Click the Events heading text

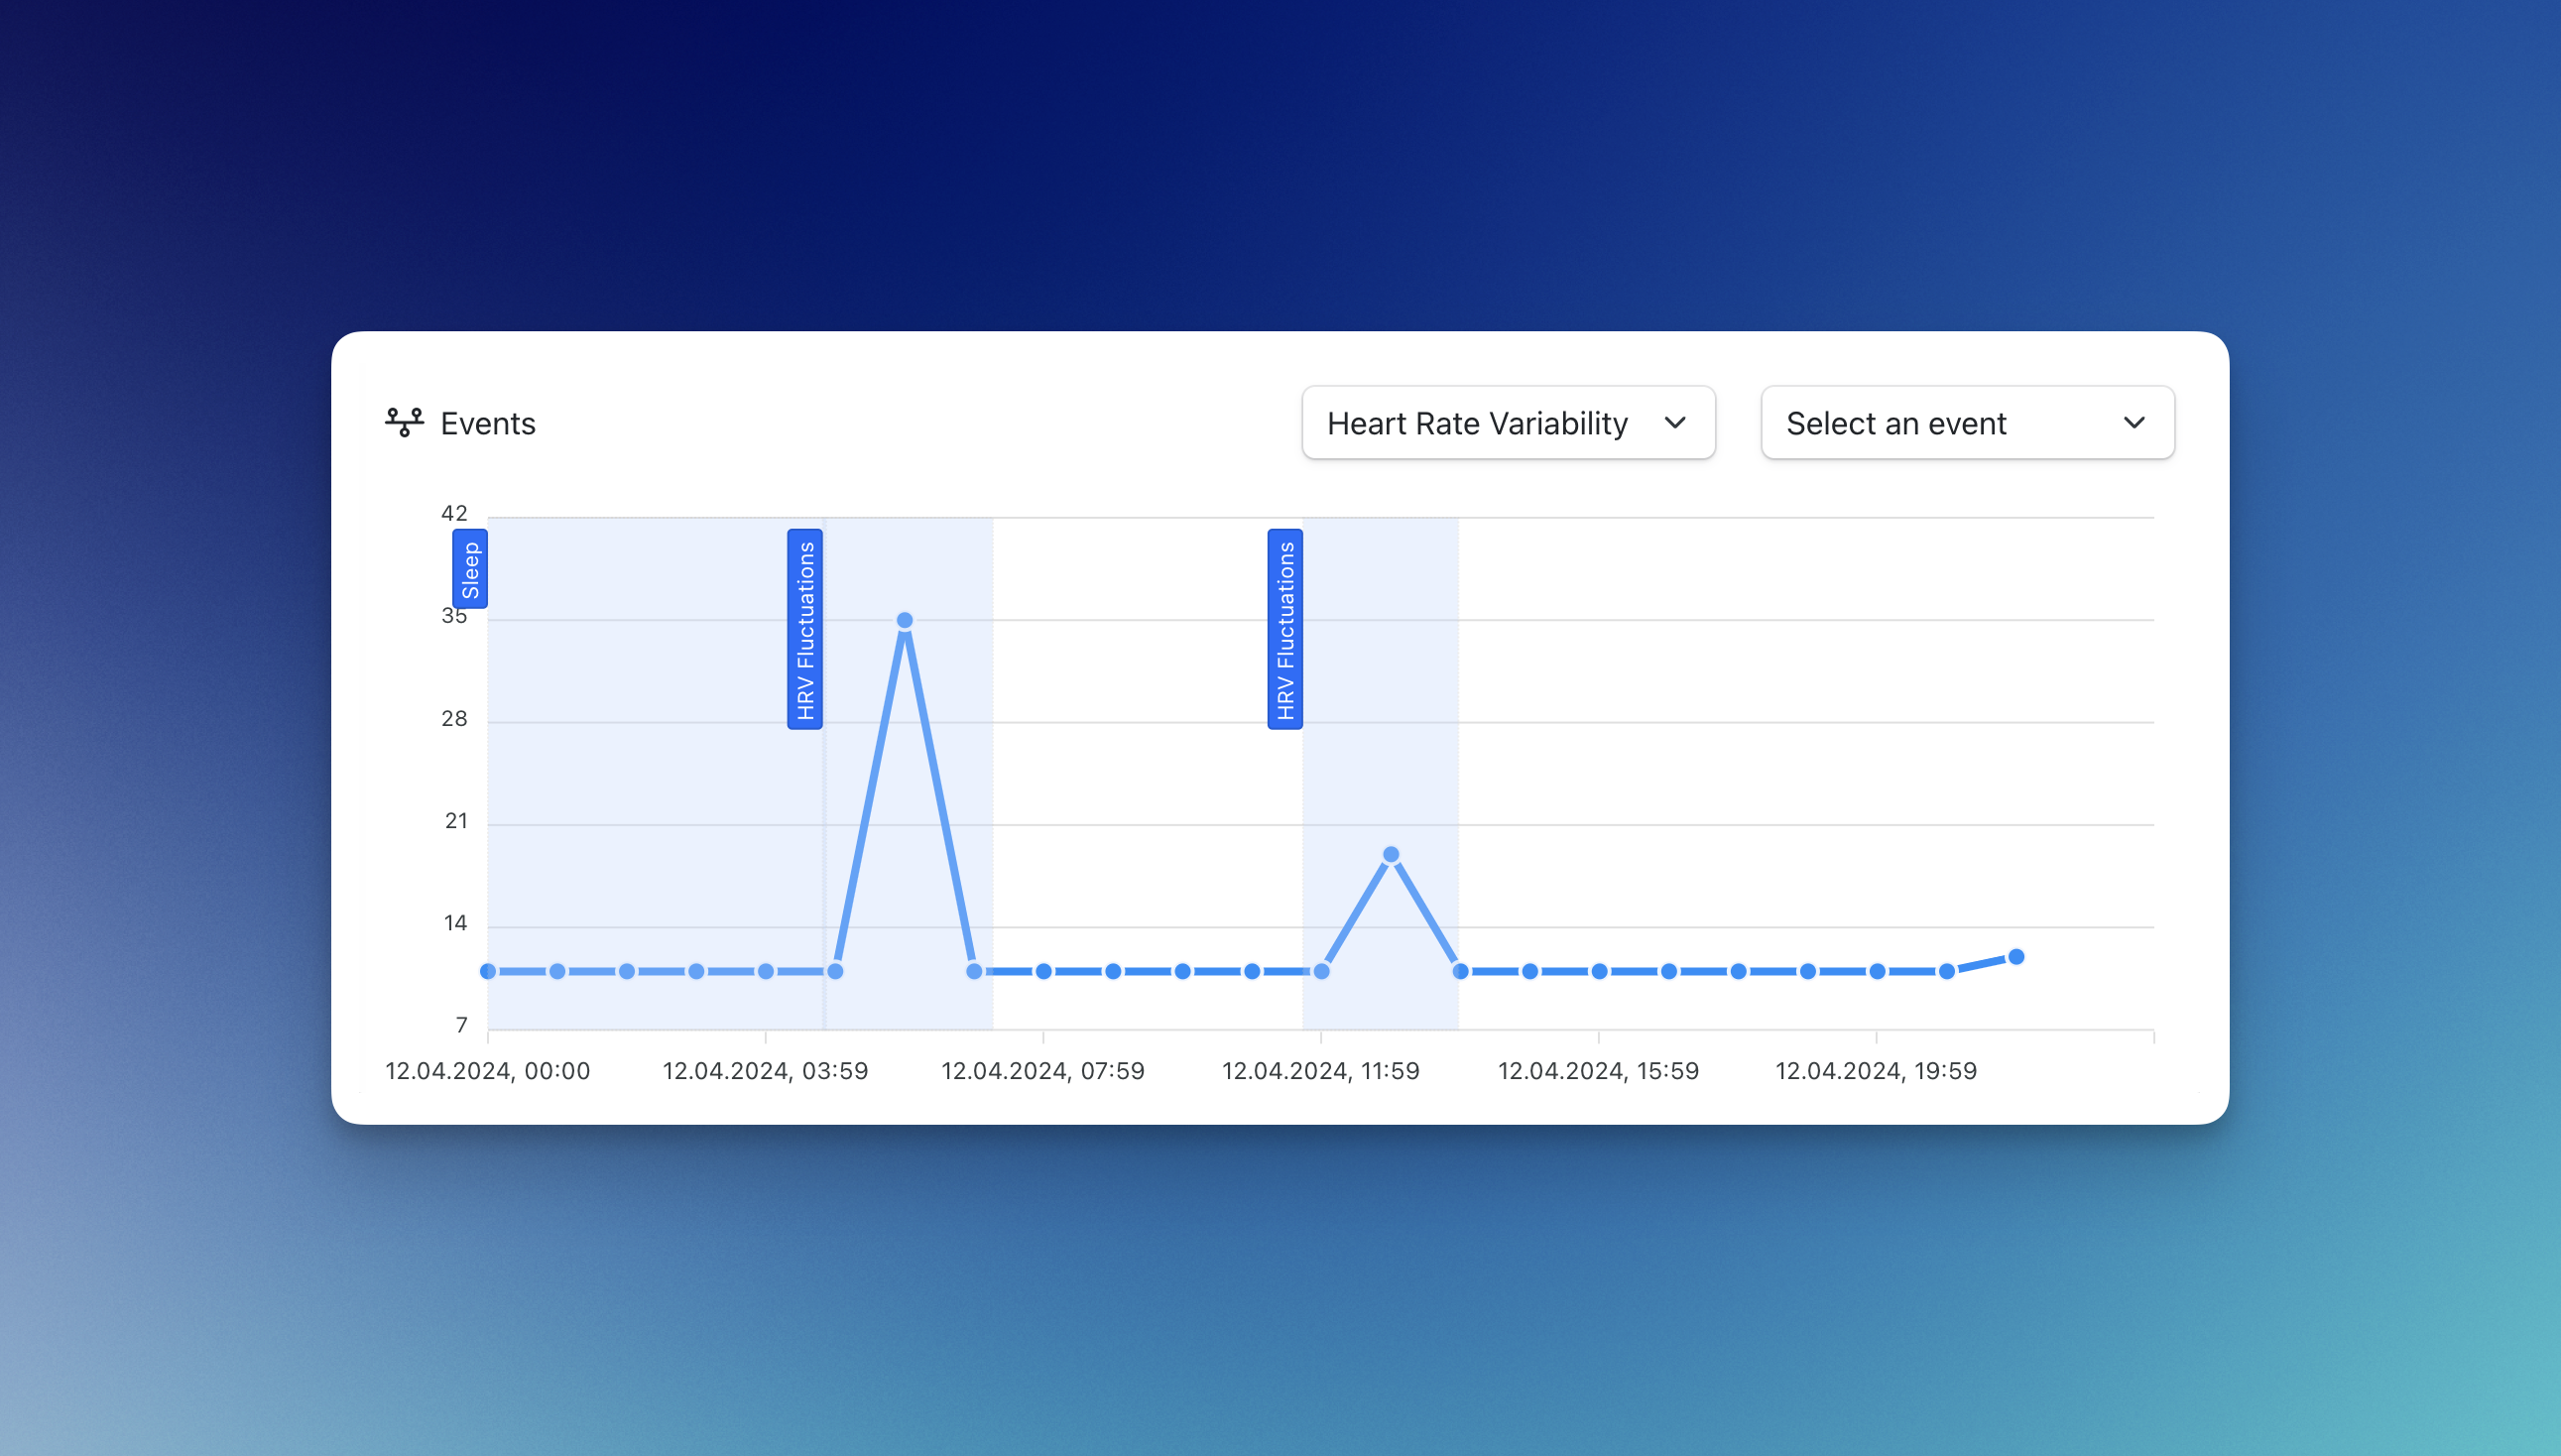coord(488,424)
